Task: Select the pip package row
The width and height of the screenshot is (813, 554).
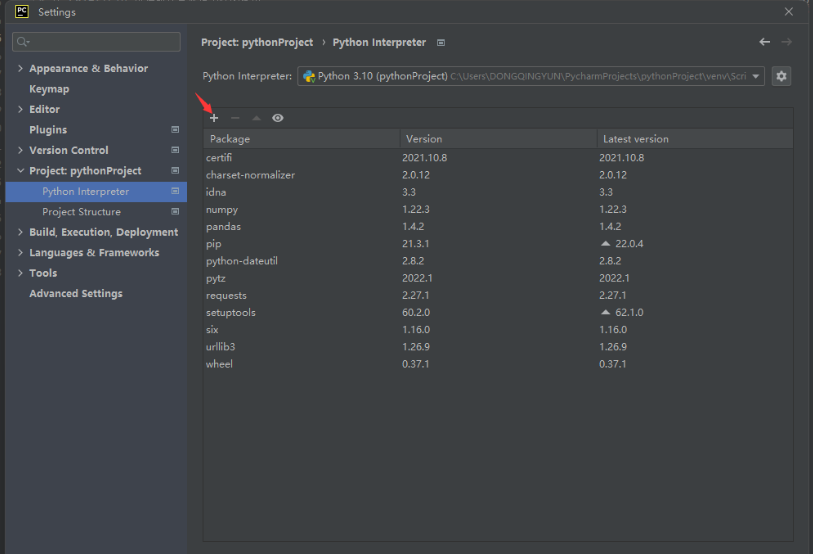Action: tap(498, 243)
